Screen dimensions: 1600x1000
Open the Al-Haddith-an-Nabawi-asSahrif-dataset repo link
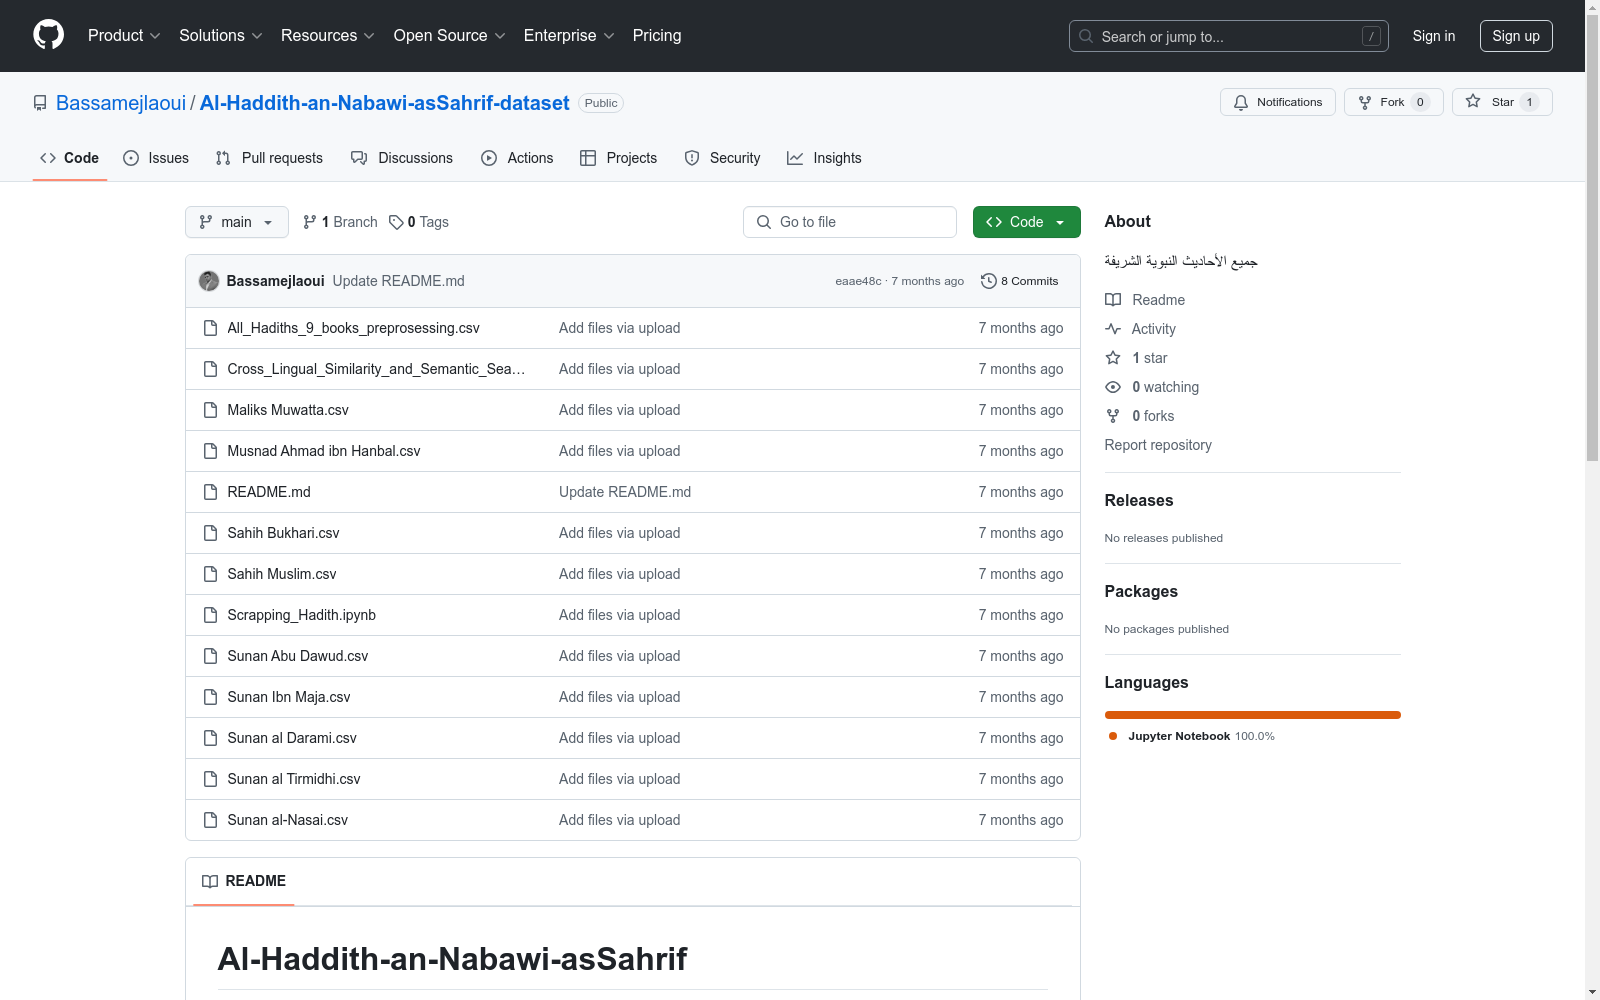pyautogui.click(x=385, y=103)
